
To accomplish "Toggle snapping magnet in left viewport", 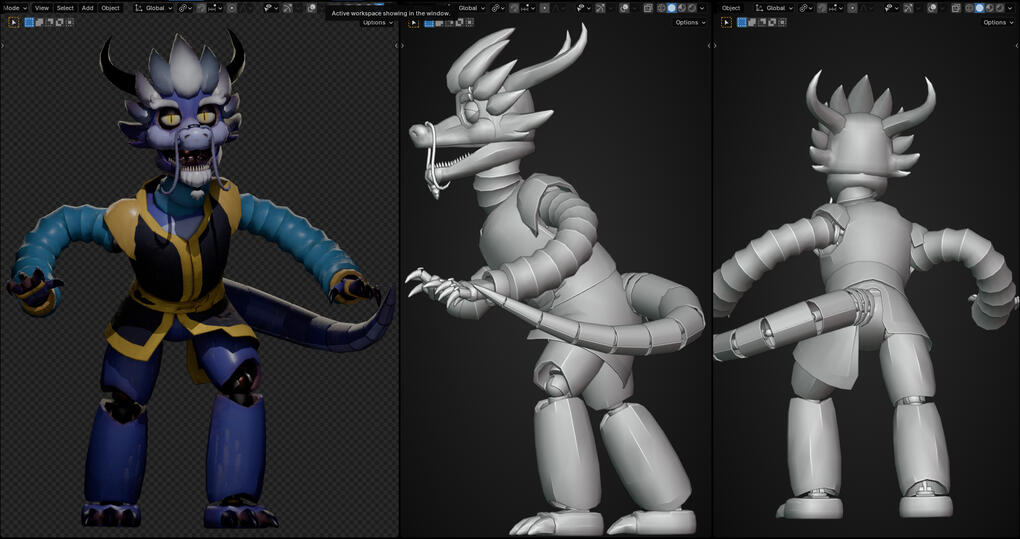I will coord(202,8).
